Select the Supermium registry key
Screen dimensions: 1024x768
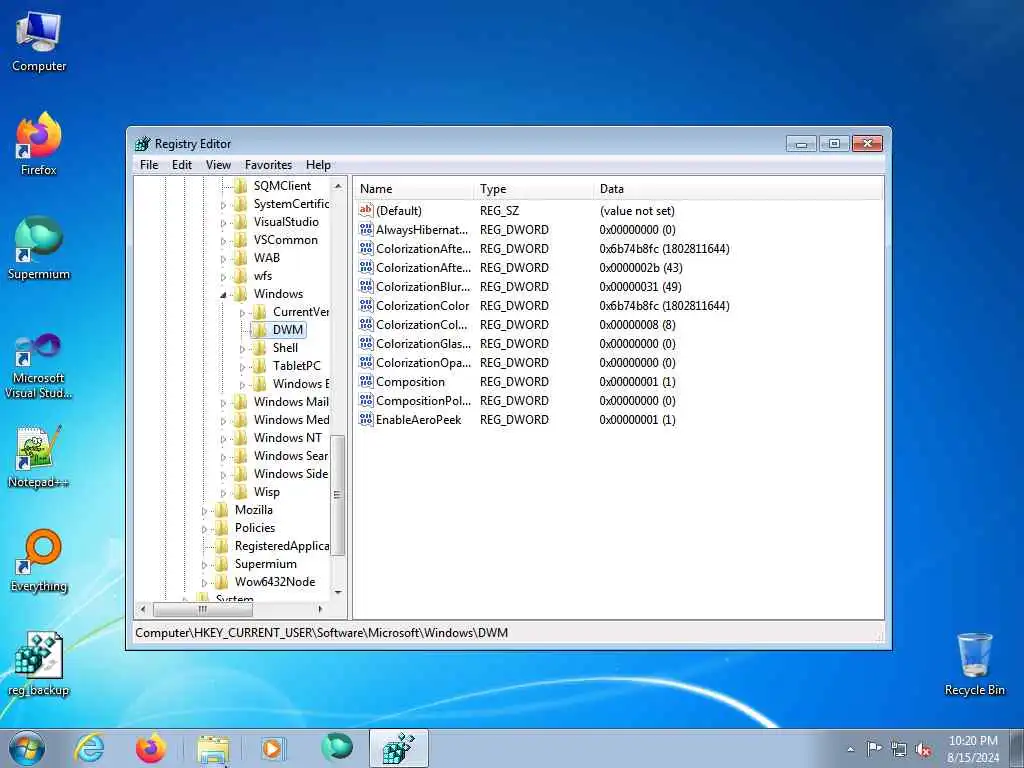point(265,564)
